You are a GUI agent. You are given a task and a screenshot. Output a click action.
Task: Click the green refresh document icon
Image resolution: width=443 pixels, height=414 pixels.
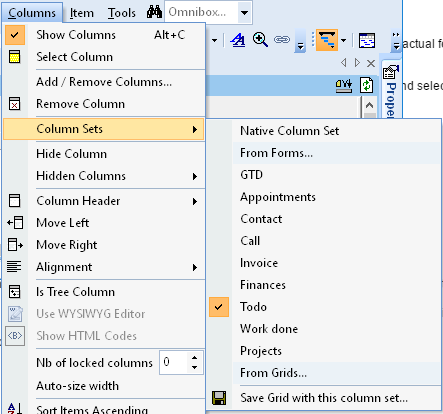pyautogui.click(x=366, y=85)
